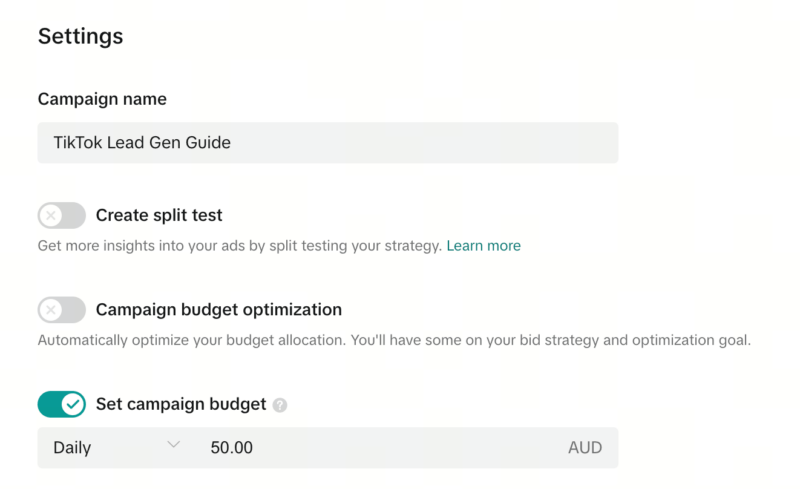Click the split testing description text

point(240,245)
